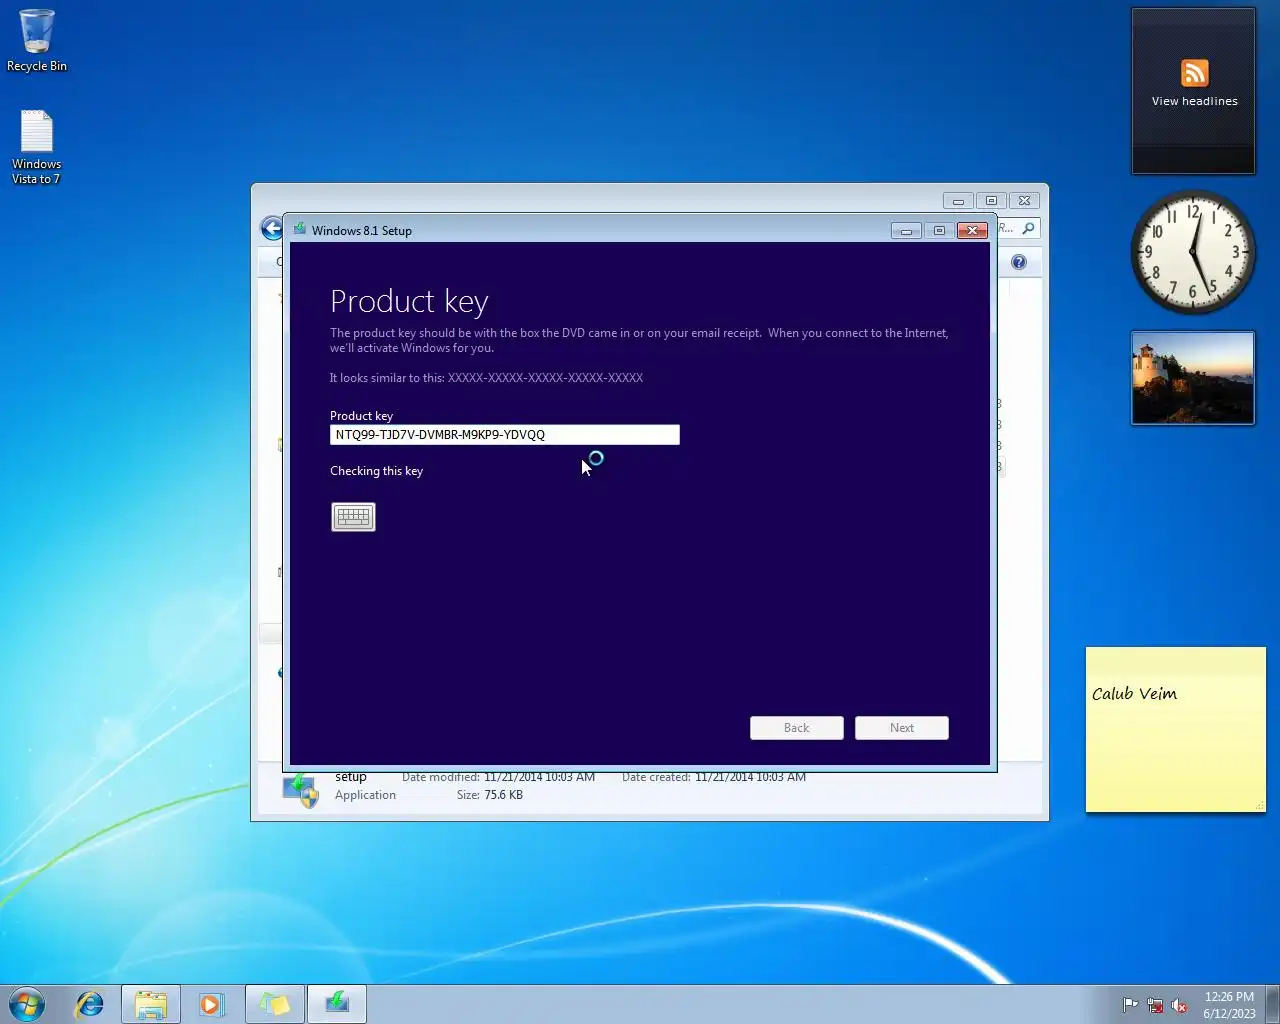Close the Explorer window behind Setup

(x=1025, y=201)
